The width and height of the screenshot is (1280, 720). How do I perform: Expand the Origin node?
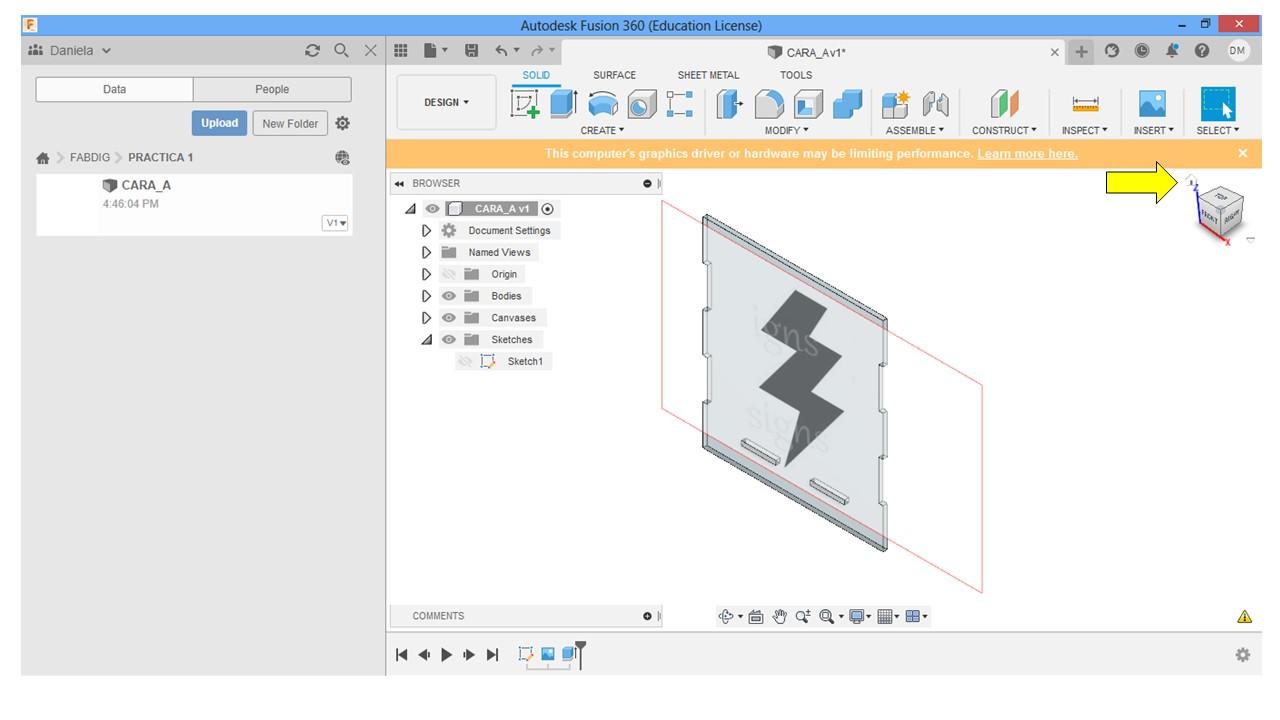pos(427,274)
